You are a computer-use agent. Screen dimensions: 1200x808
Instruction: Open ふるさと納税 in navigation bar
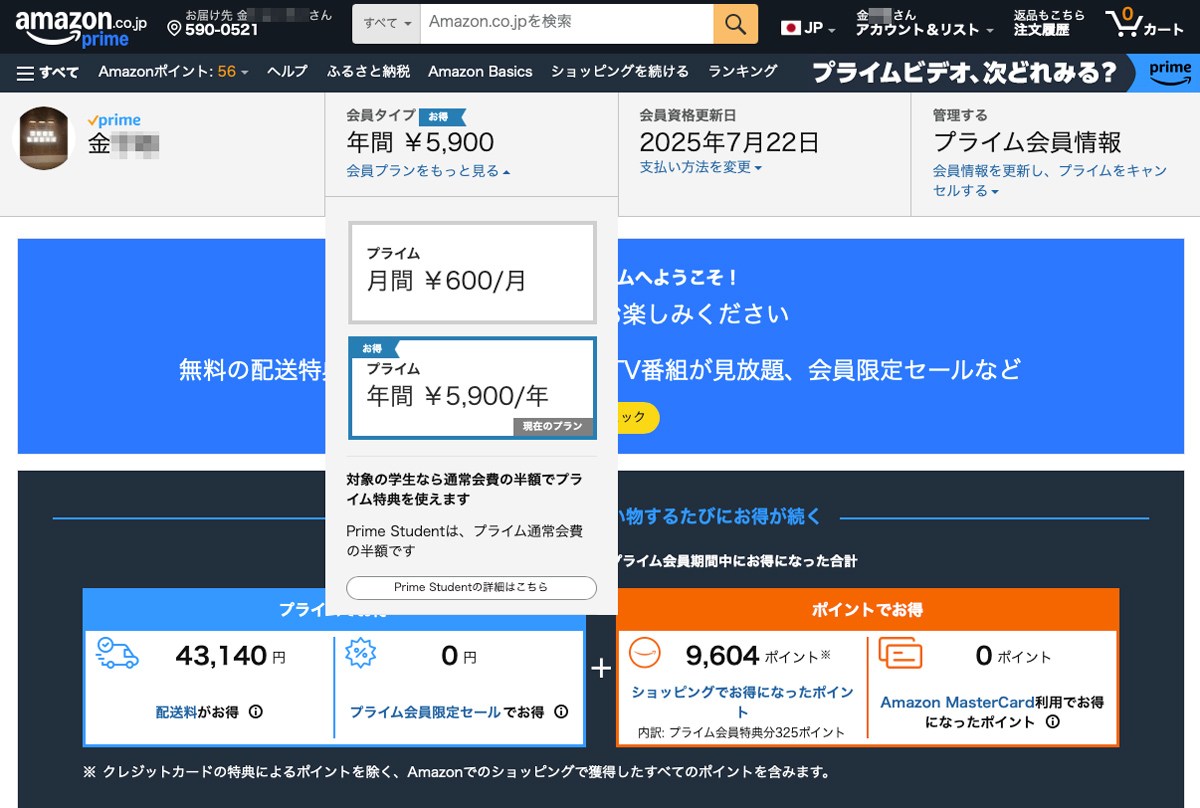368,71
